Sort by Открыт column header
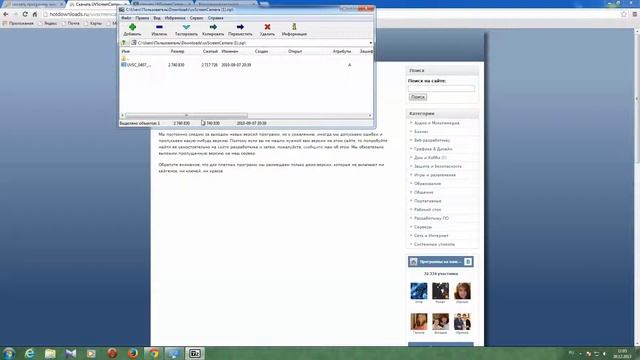Screen dimensions: 640x360 click(x=295, y=51)
